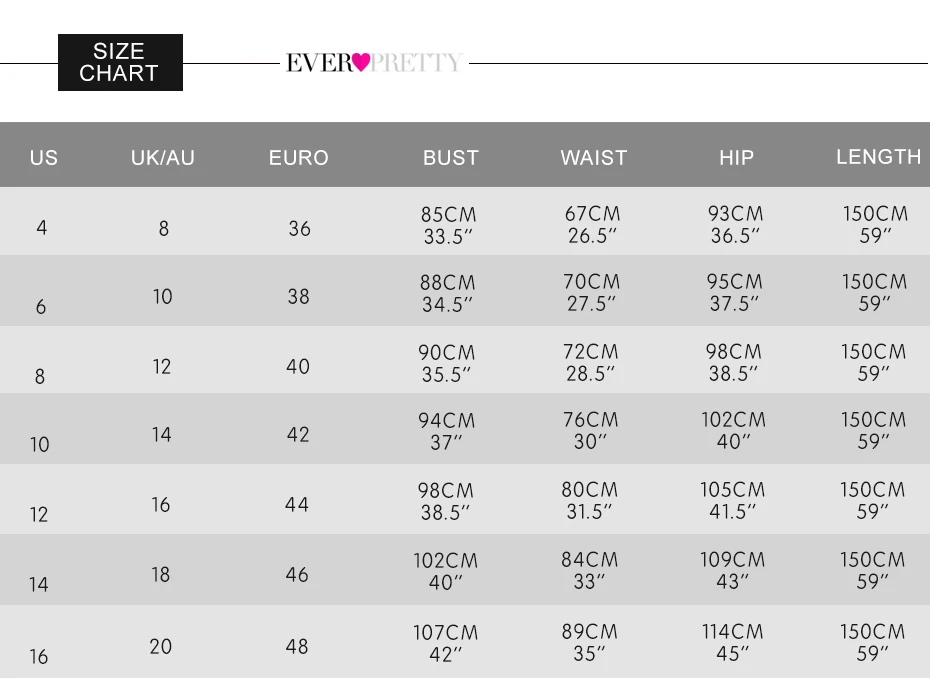The width and height of the screenshot is (930, 686).
Task: Select the US column header
Action: pyautogui.click(x=44, y=157)
